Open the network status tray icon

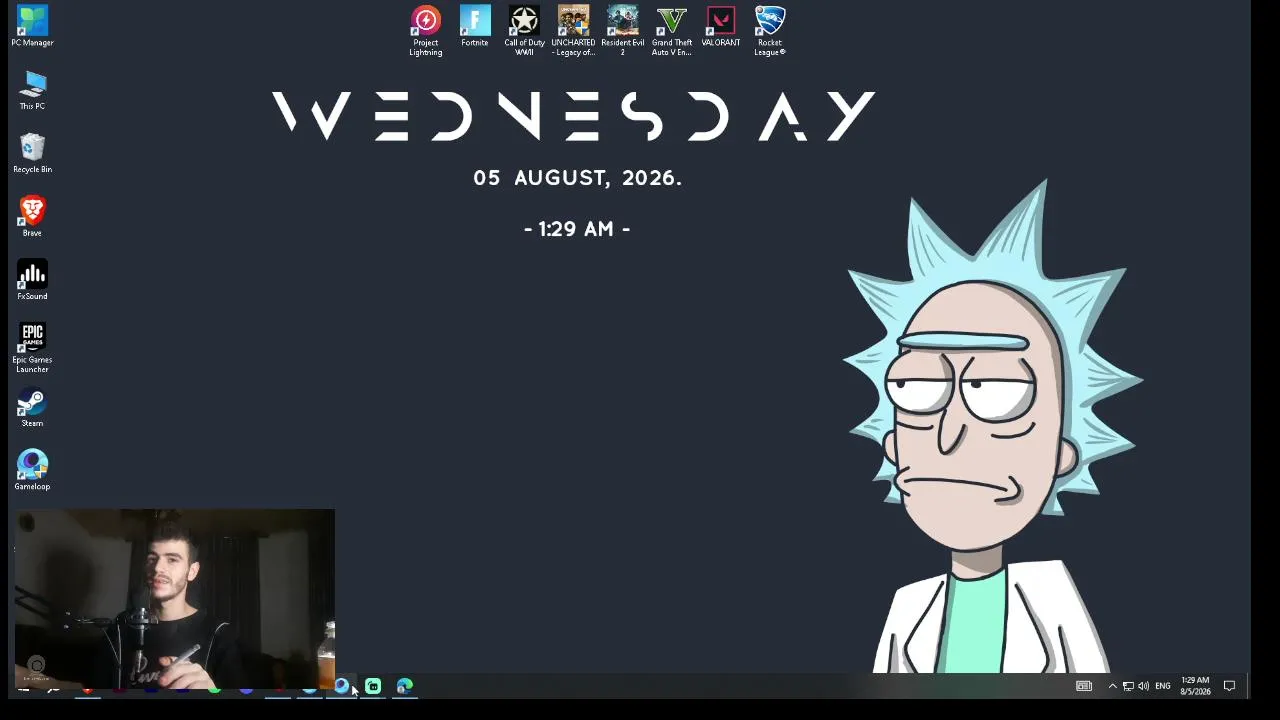(x=1128, y=686)
